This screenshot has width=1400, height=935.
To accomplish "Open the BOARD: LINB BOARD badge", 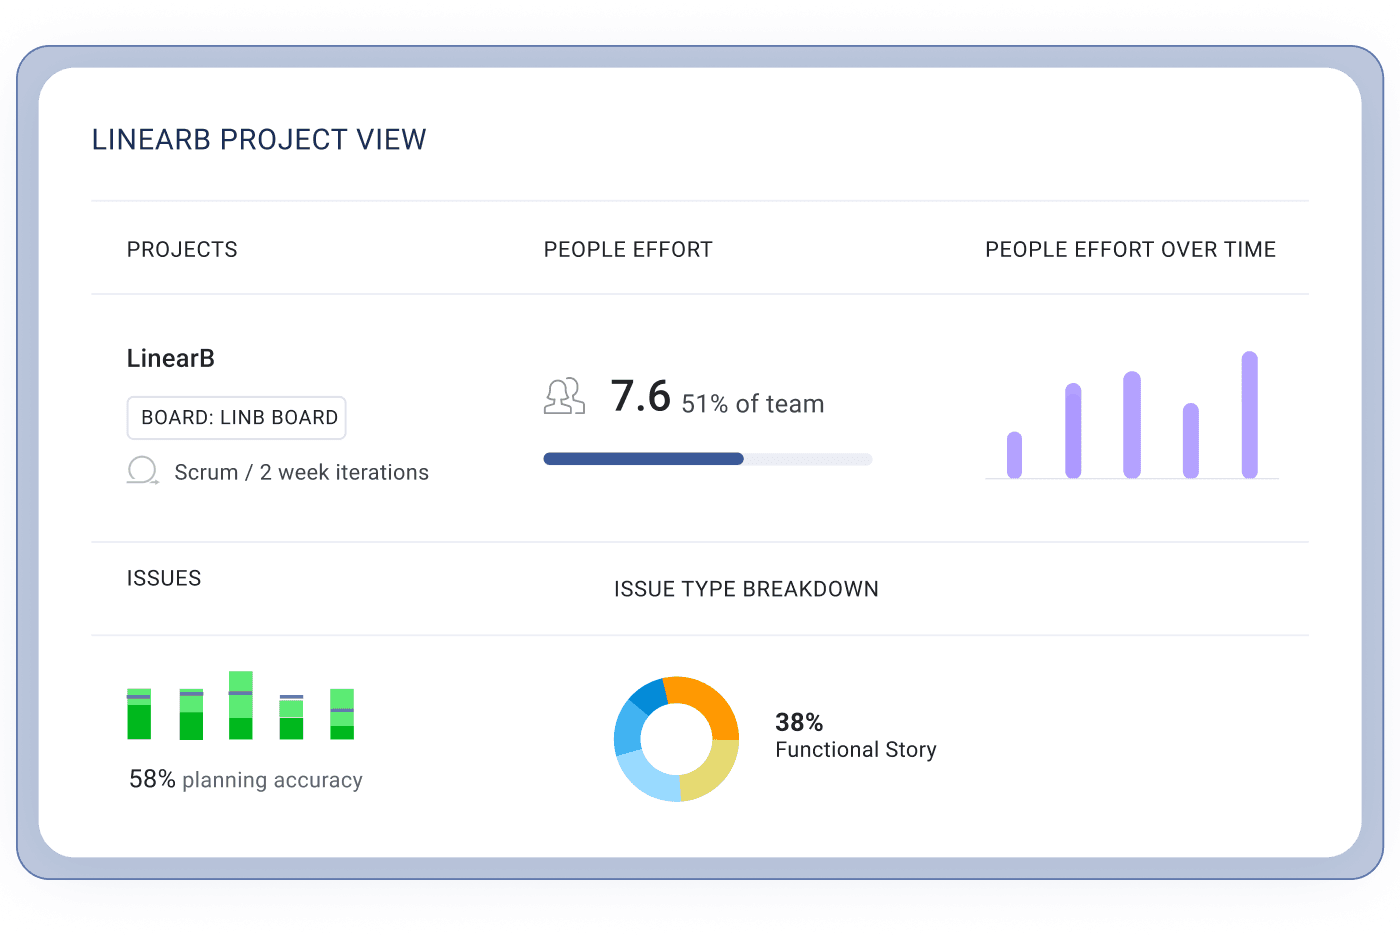I will click(x=236, y=418).
